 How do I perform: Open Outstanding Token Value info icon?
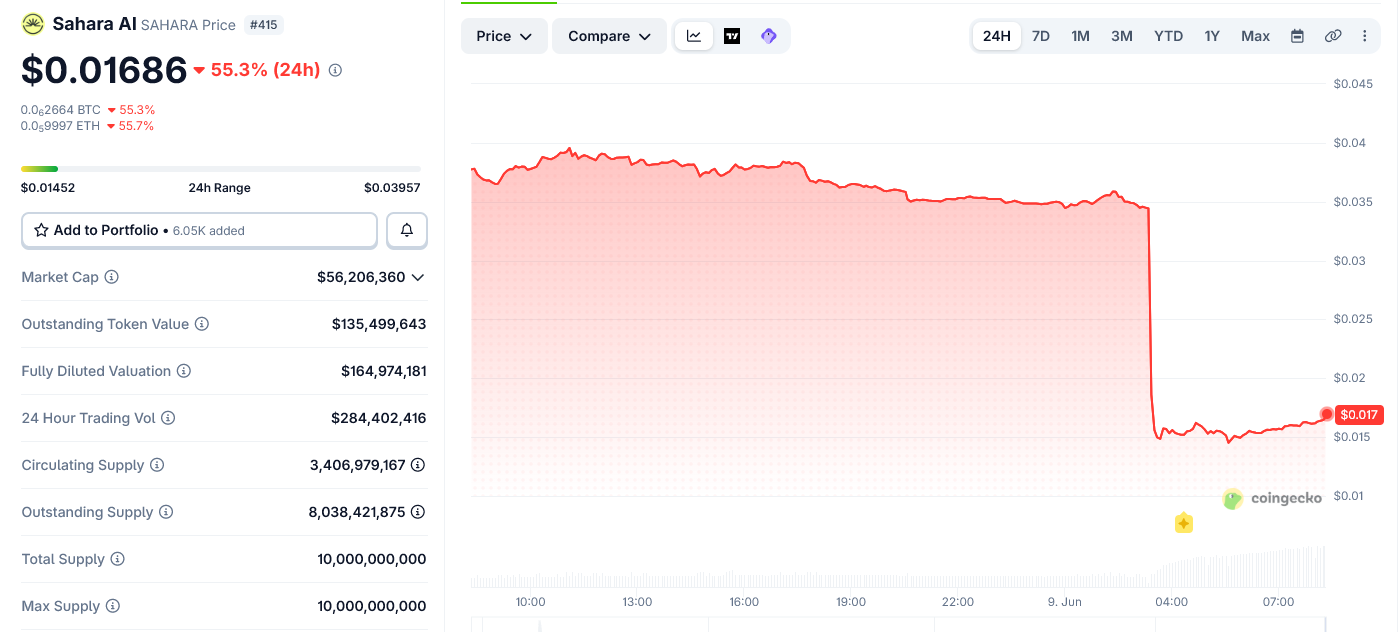tap(202, 324)
